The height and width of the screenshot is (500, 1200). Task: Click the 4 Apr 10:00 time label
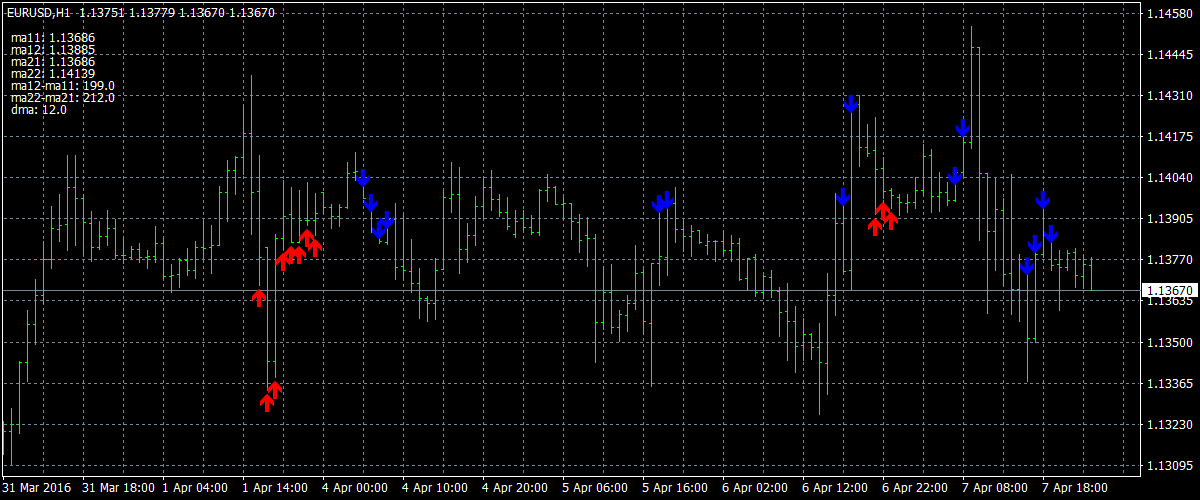pos(435,488)
